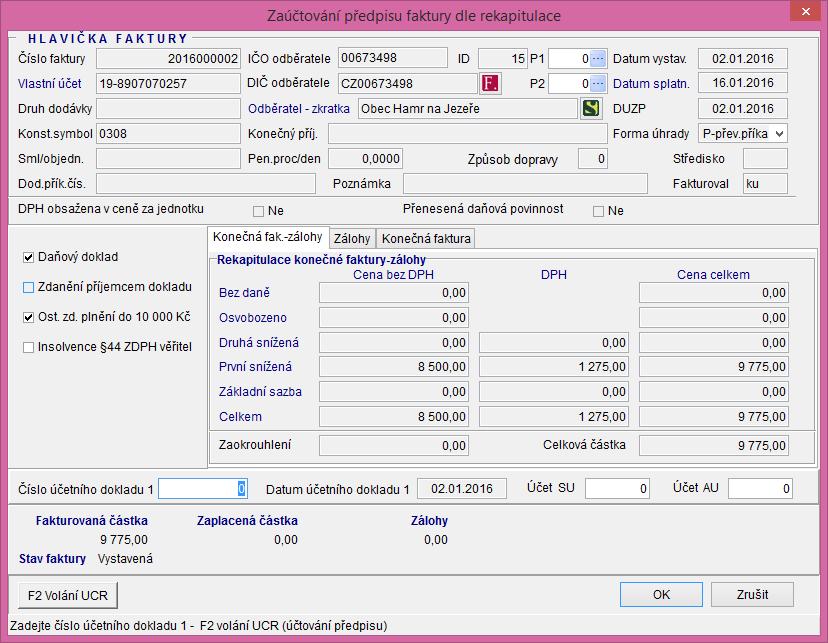Click the DUZP date field
828x643 pixels.
(x=742, y=109)
